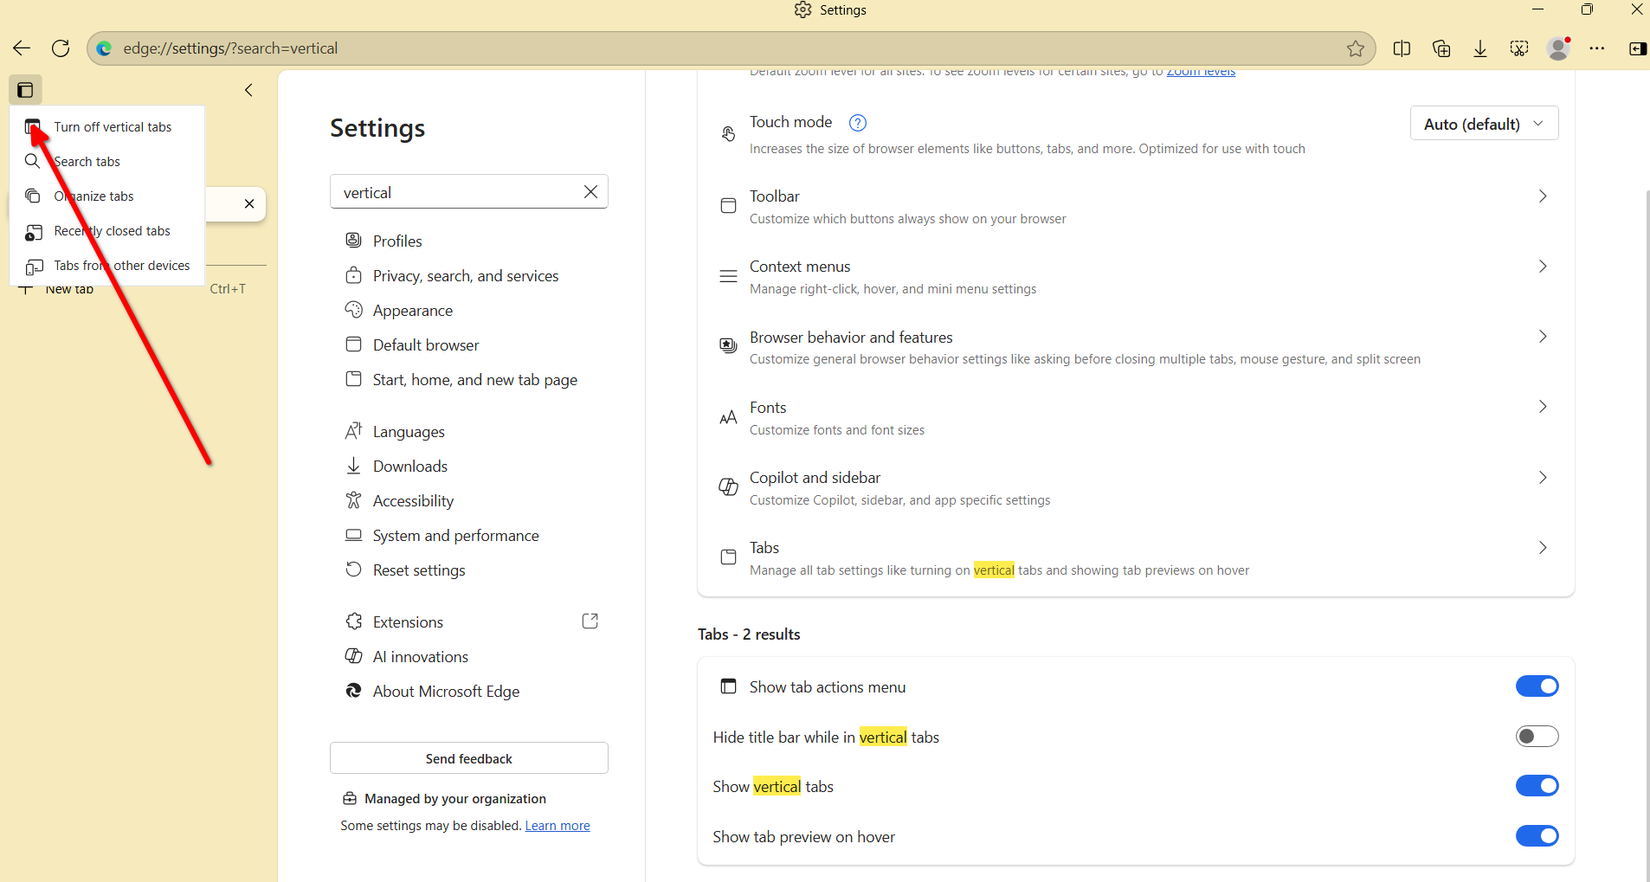The image size is (1650, 882).
Task: Click the tab actions menu icon
Action: [25, 90]
